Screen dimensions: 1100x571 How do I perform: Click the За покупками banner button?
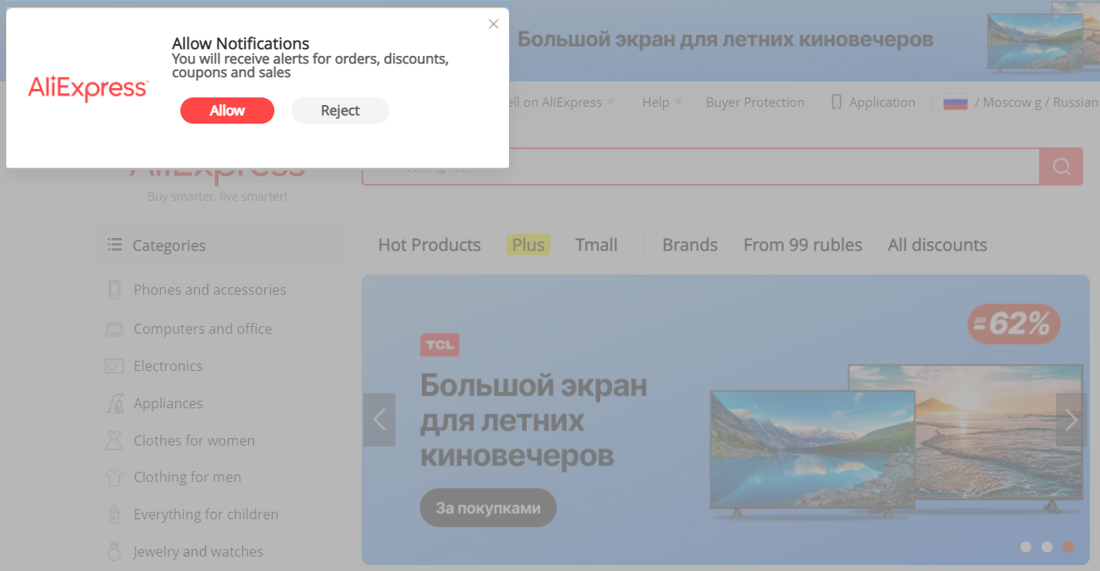[x=488, y=508]
